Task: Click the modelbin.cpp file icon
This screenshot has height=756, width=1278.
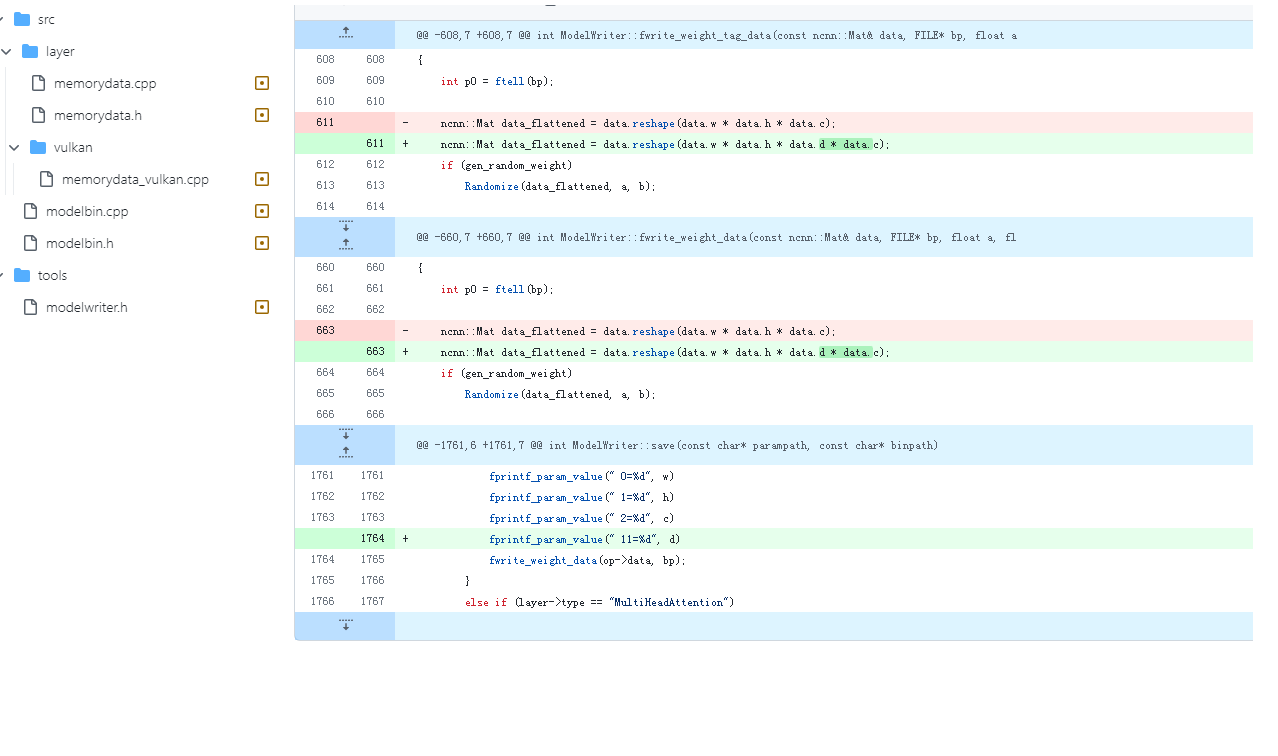Action: pos(30,211)
